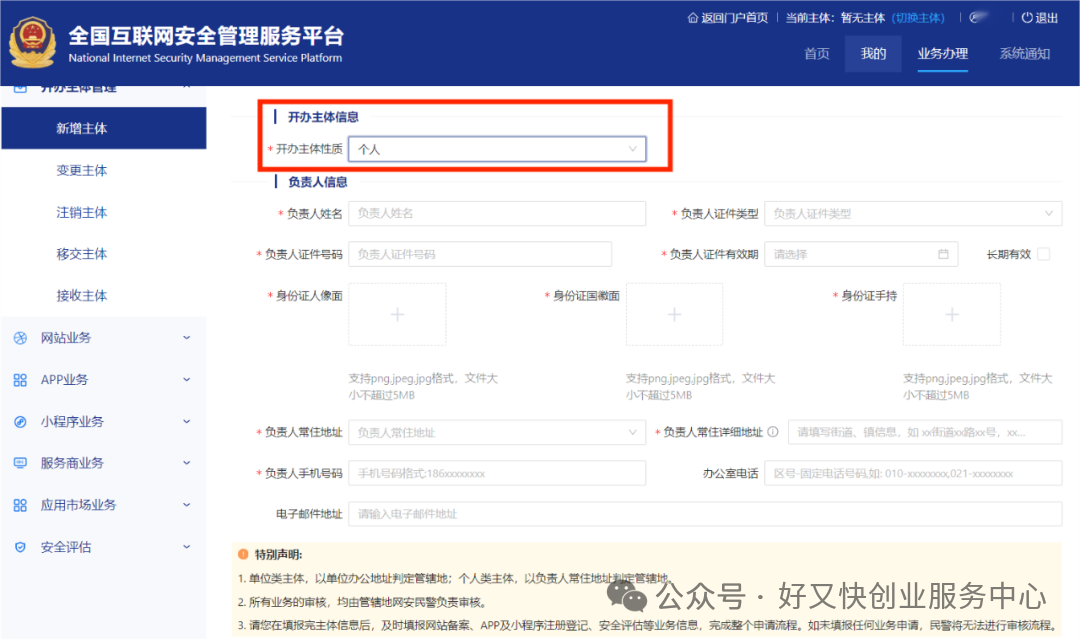
Task: Click the plus upload box for 身份证人像面
Action: point(397,315)
